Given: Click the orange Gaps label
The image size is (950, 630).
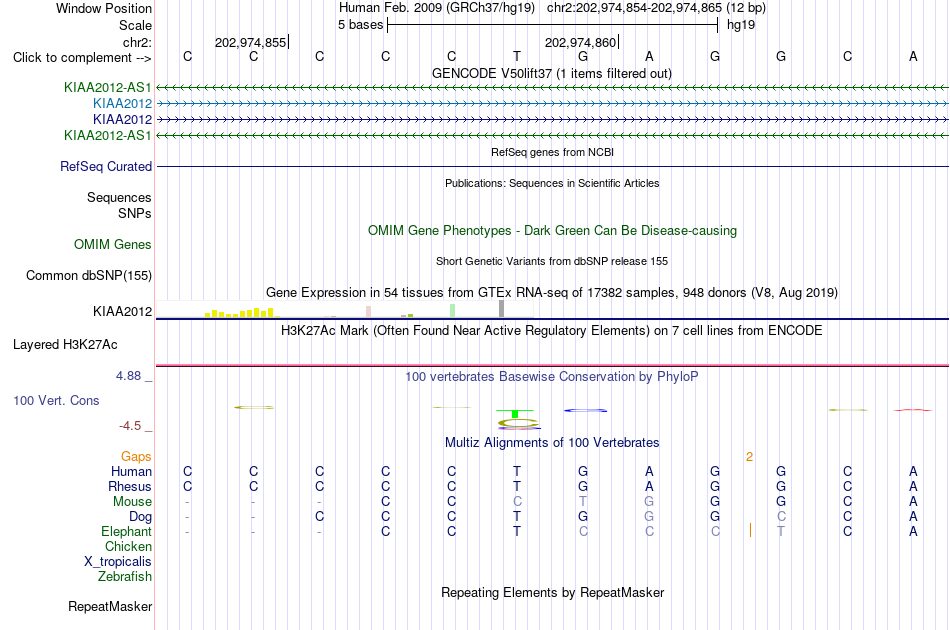Looking at the screenshot, I should (x=136, y=457).
